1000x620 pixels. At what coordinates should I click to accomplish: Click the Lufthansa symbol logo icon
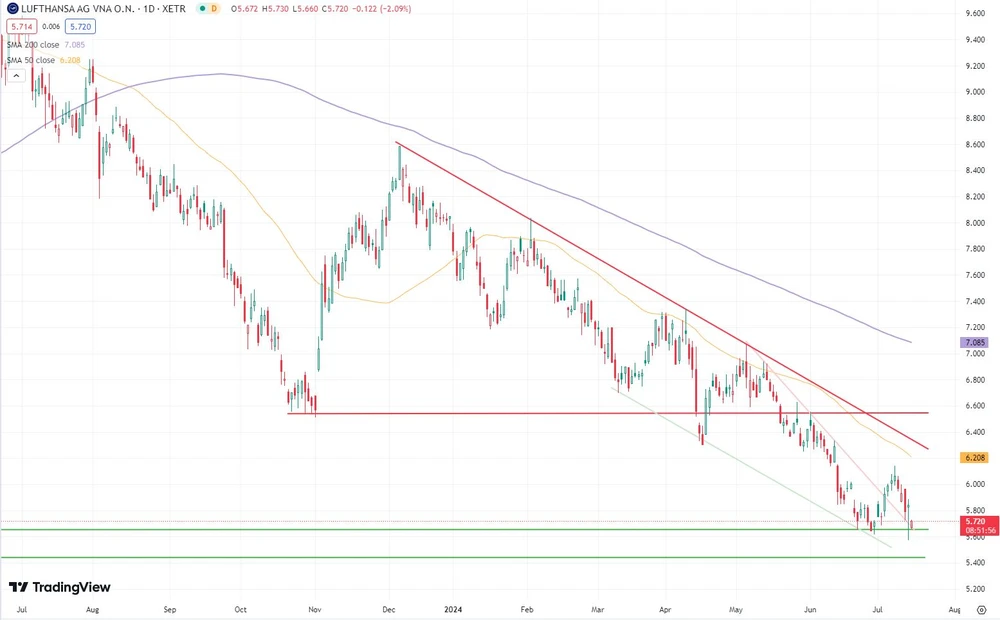(x=12, y=9)
